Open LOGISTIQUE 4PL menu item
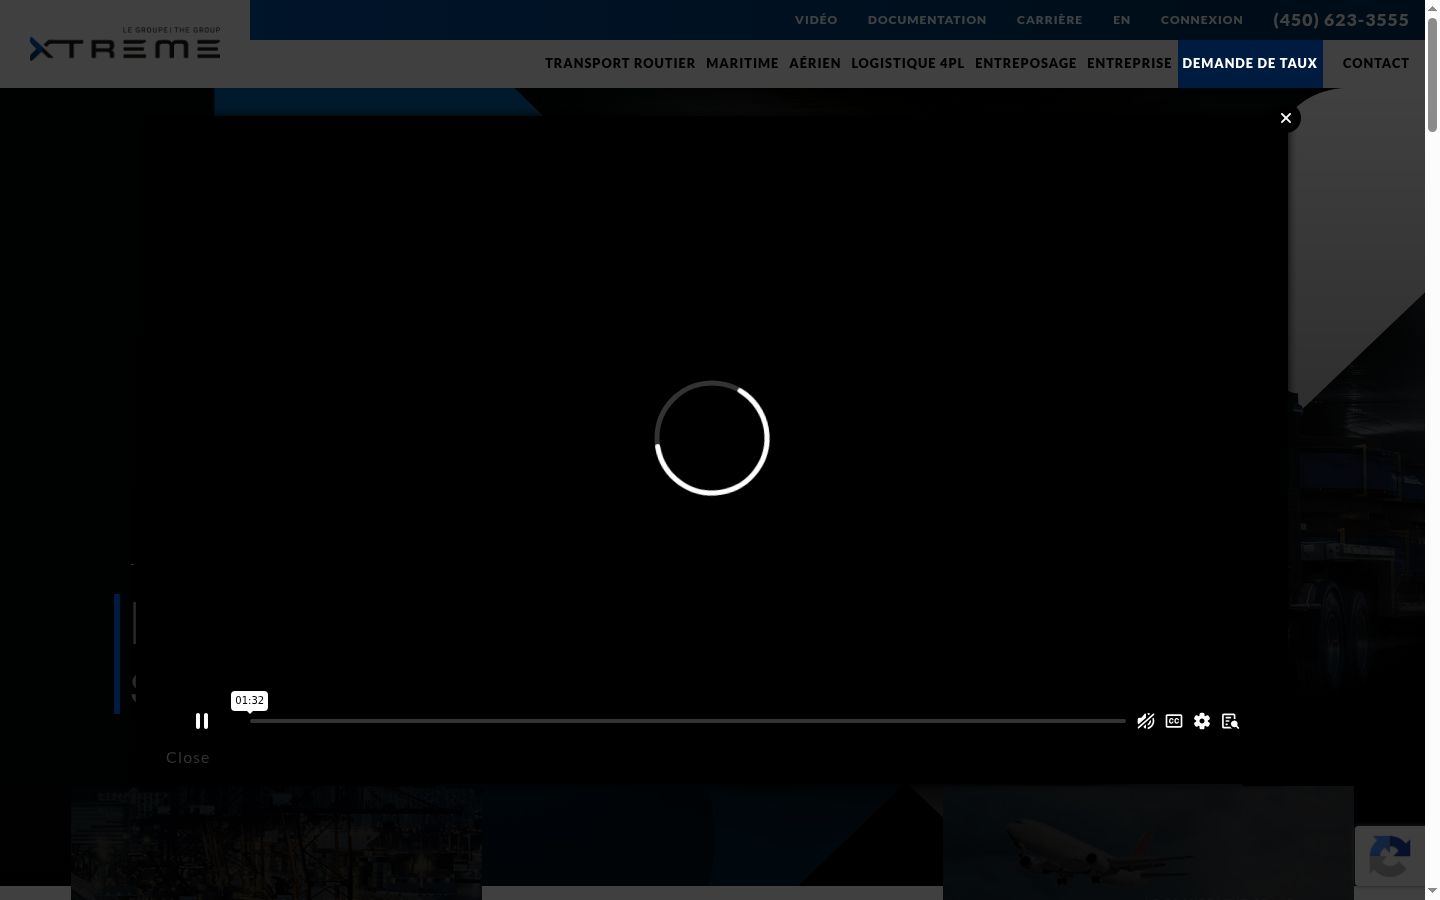 click(x=908, y=63)
